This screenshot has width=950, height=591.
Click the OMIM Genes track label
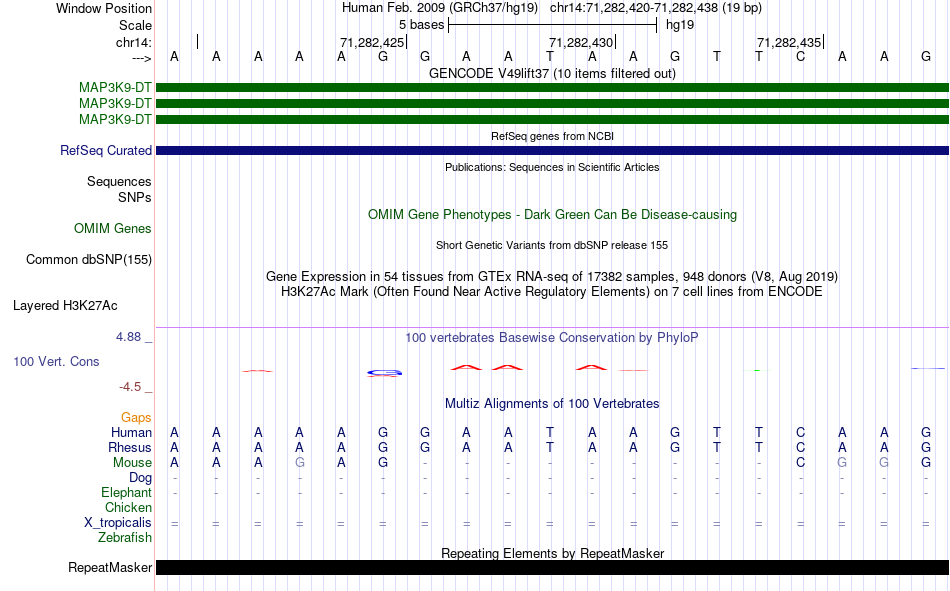[113, 229]
